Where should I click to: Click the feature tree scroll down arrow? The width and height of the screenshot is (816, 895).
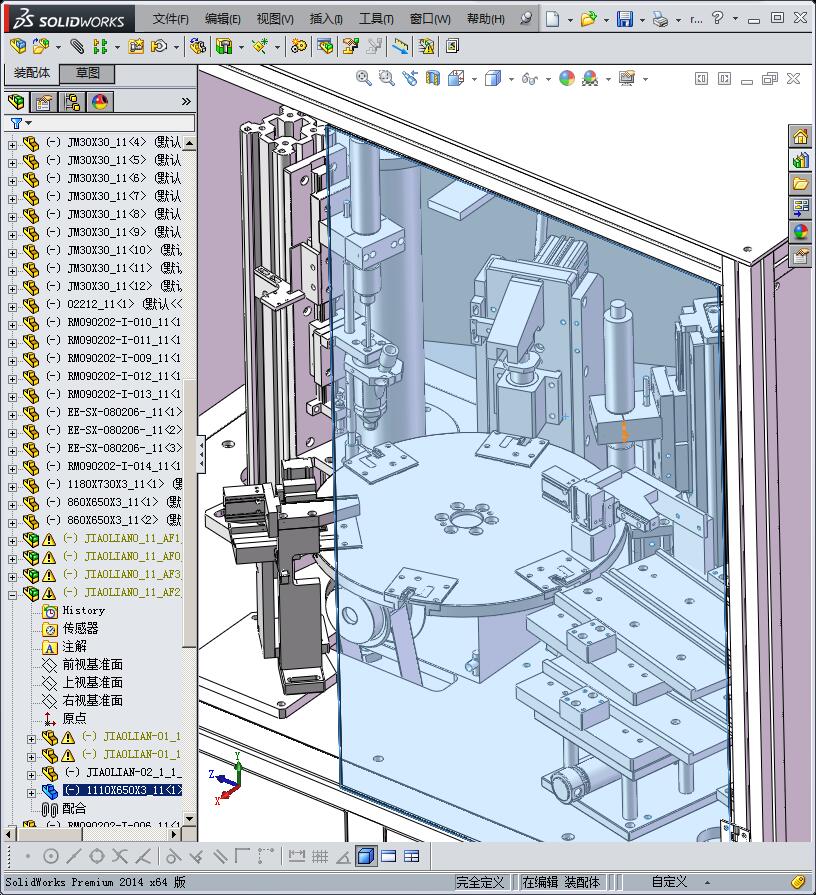tap(189, 819)
